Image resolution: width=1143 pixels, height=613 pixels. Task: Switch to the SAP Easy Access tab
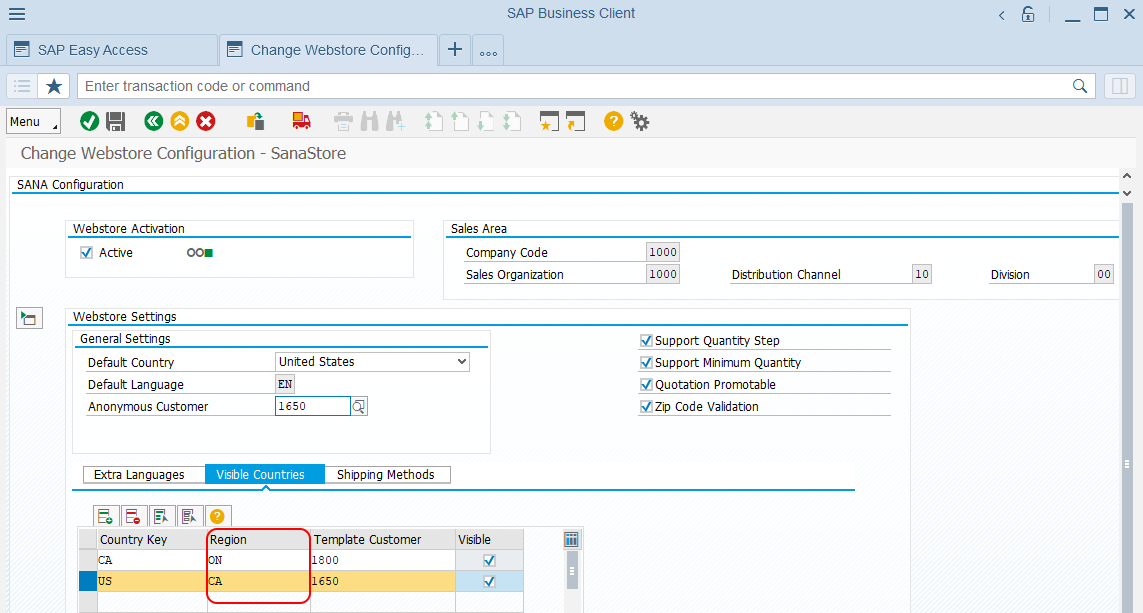(x=112, y=50)
